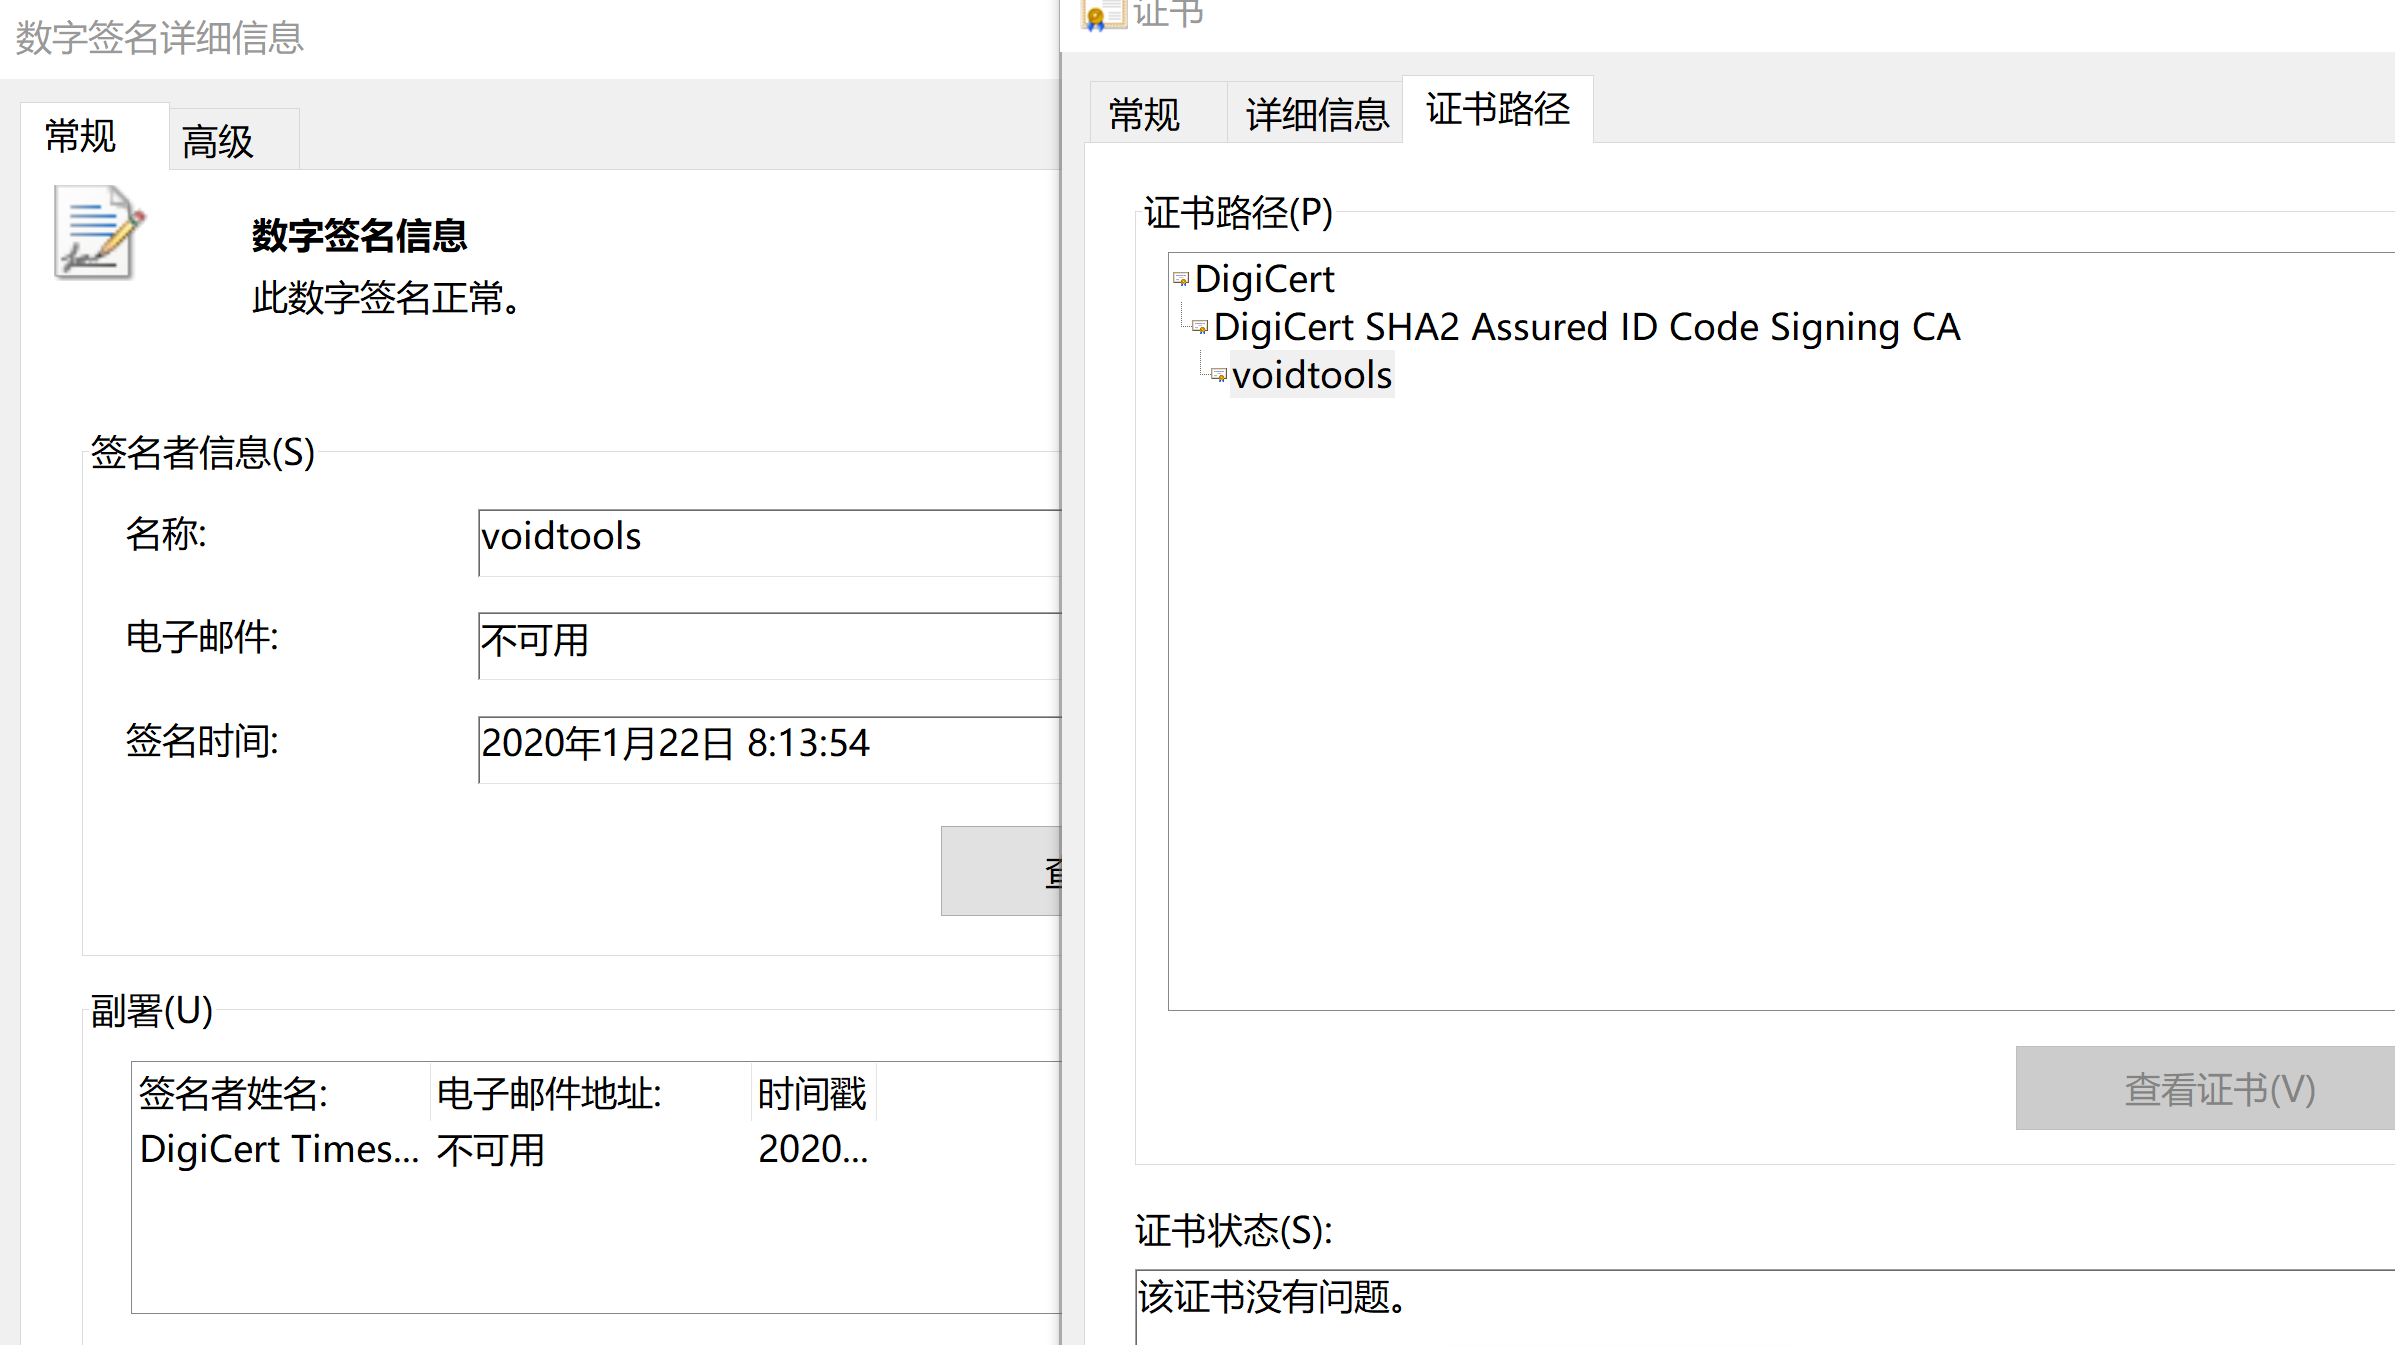The width and height of the screenshot is (2395, 1345).
Task: Click the digital signature document icon
Action: pyautogui.click(x=97, y=234)
